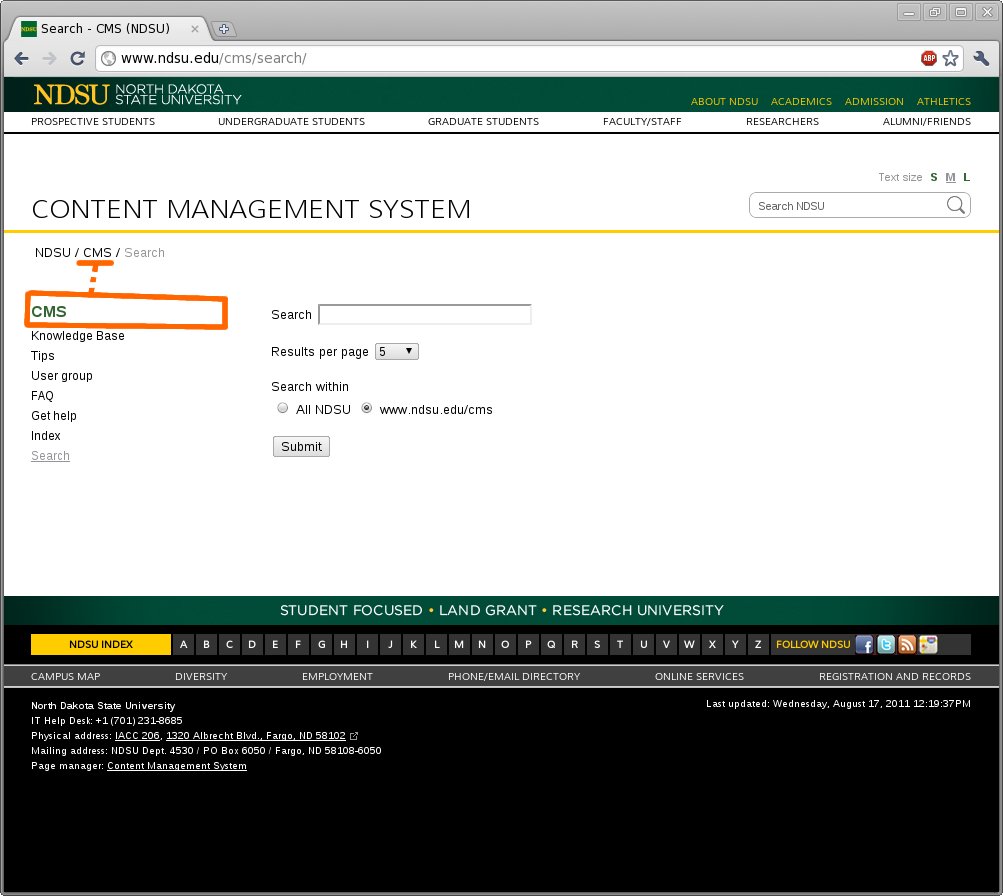Open the map icon in the footer
Image resolution: width=1003 pixels, height=896 pixels.
click(x=928, y=645)
